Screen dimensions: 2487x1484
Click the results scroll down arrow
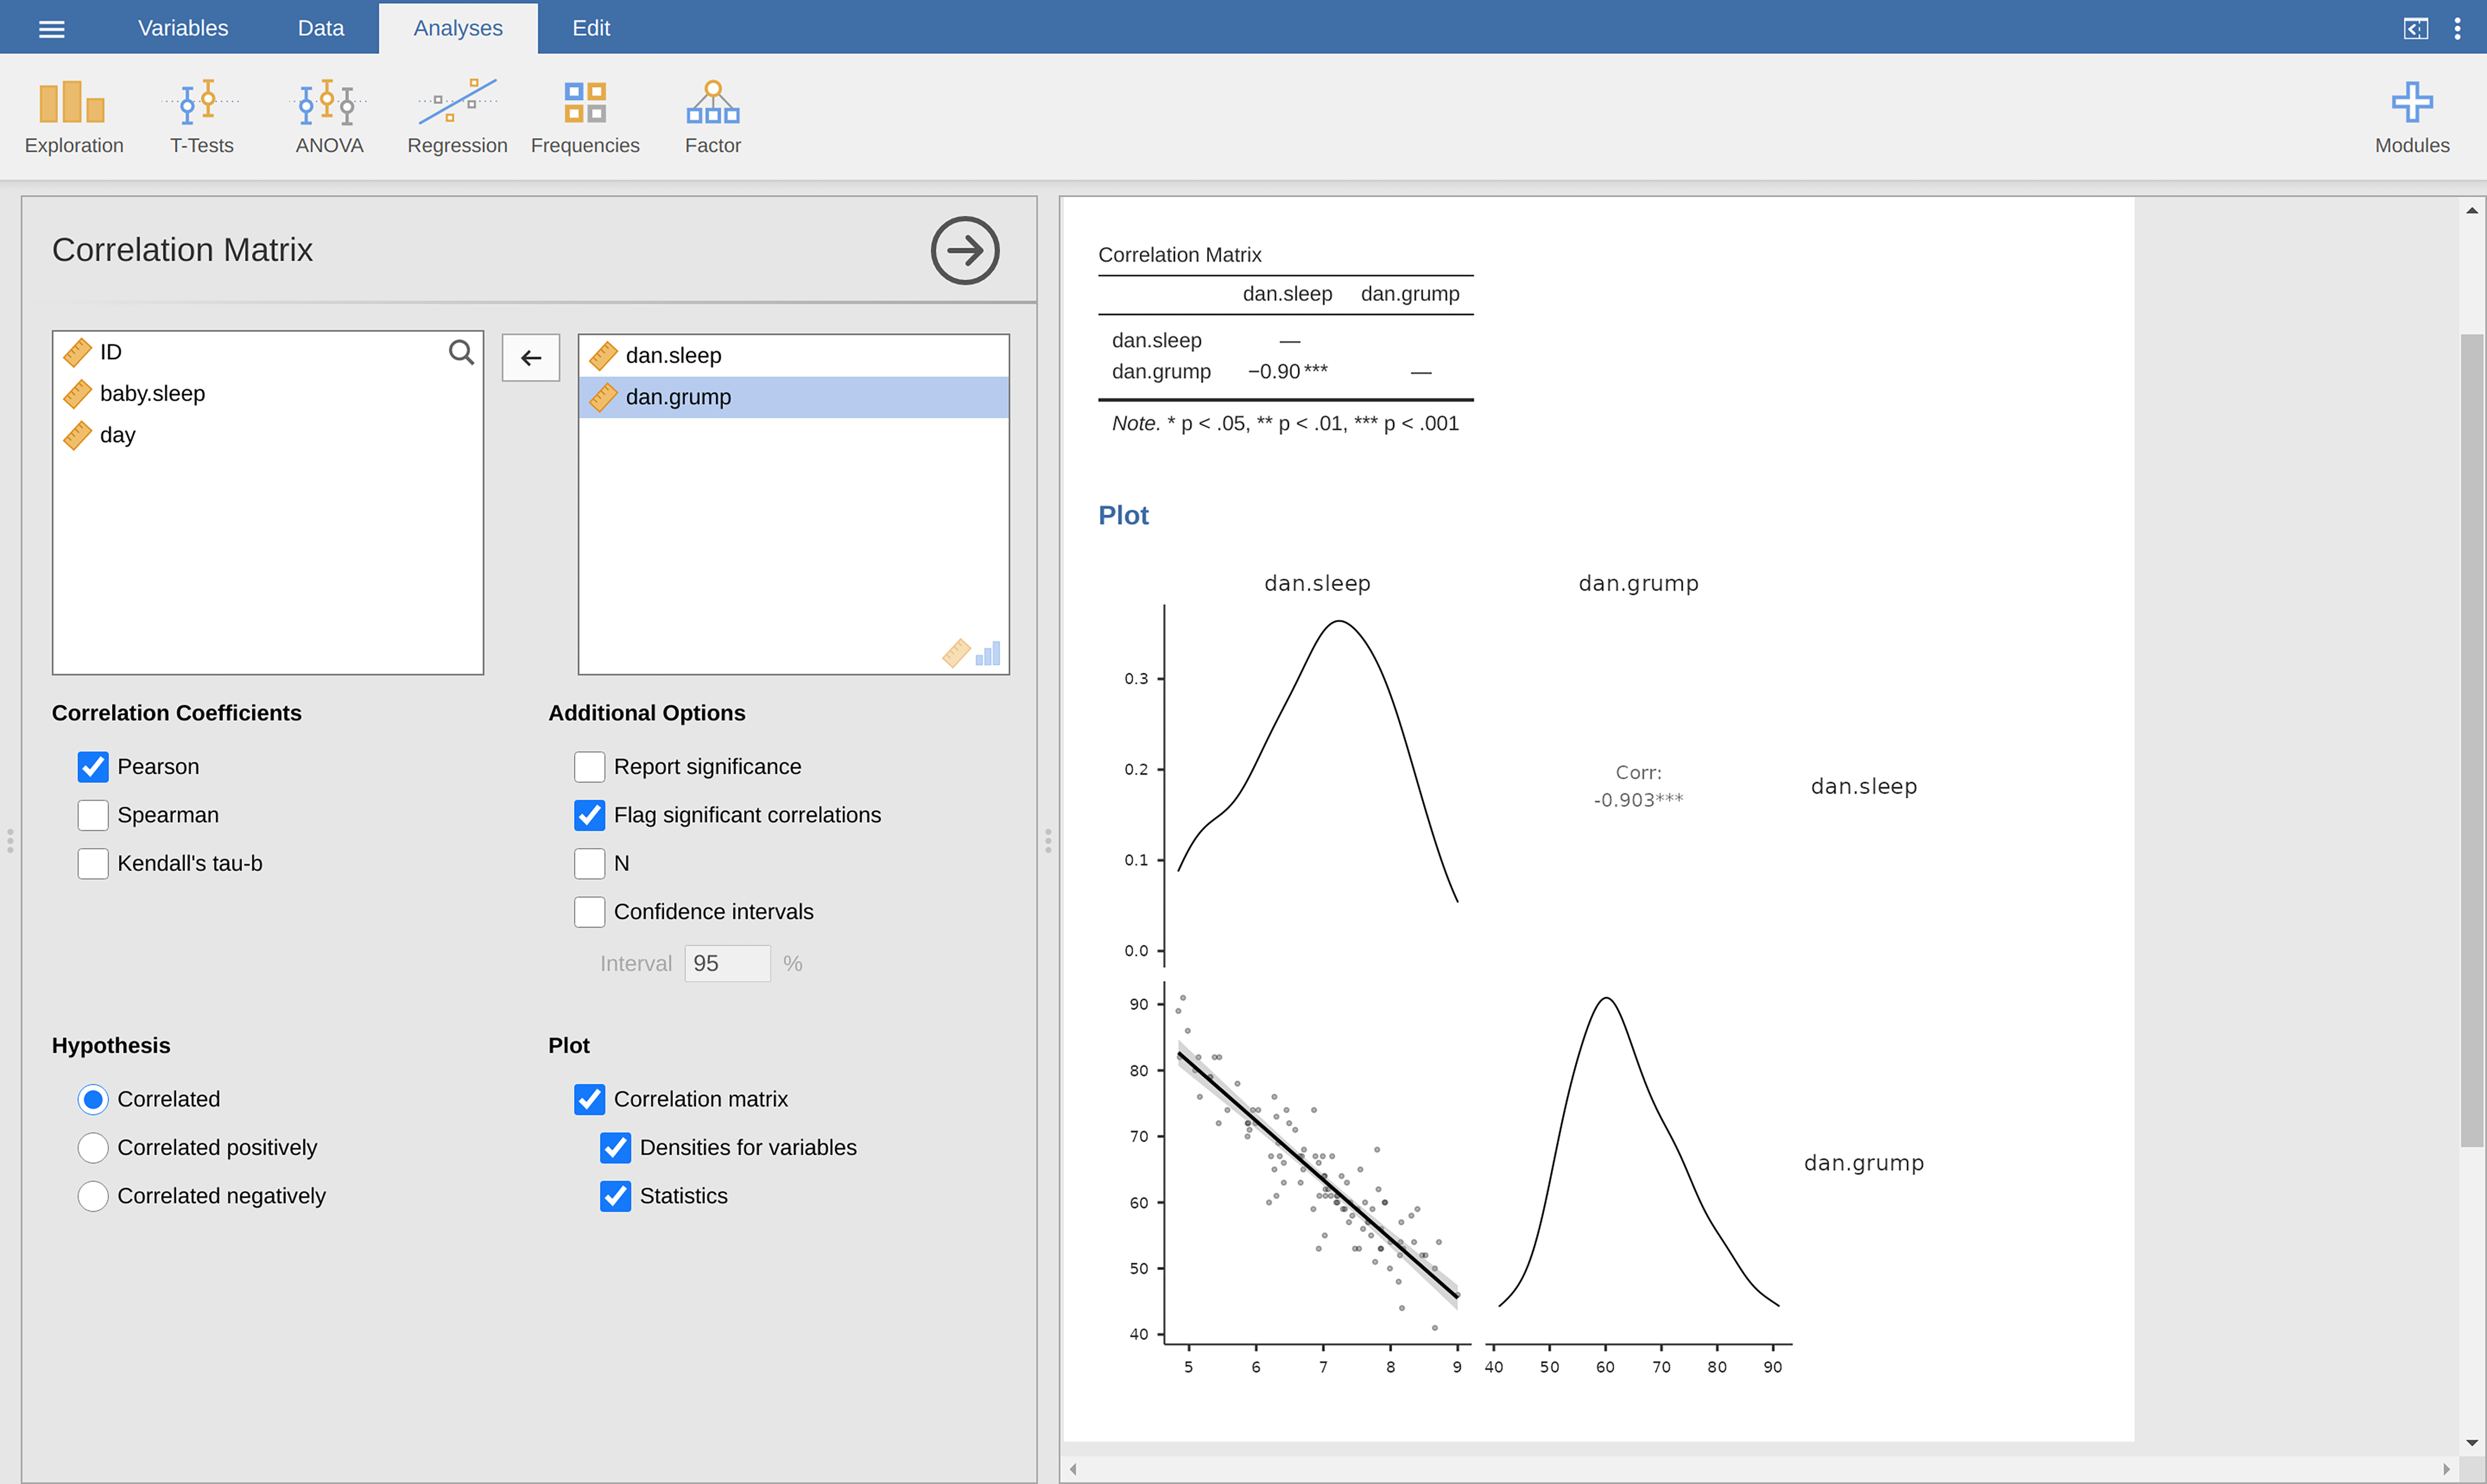[2471, 1443]
